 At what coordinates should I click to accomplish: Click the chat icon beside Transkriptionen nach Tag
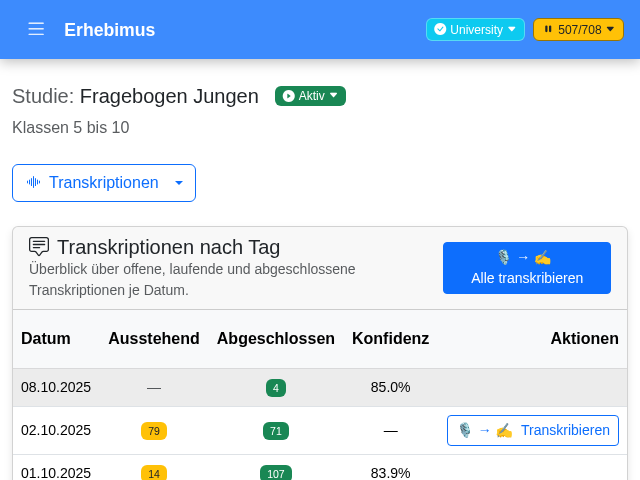click(39, 246)
